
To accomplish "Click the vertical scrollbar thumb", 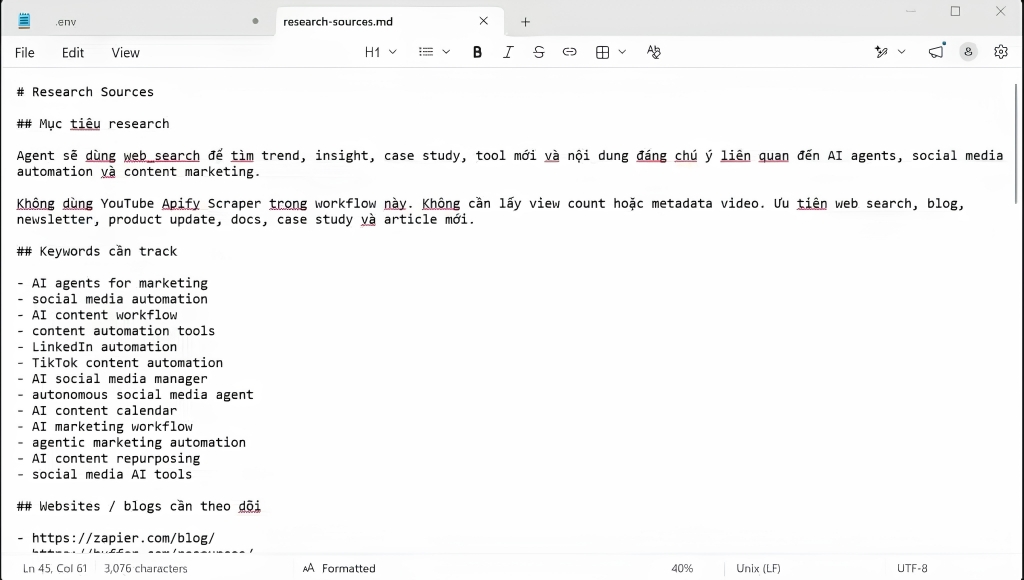I will [1016, 144].
